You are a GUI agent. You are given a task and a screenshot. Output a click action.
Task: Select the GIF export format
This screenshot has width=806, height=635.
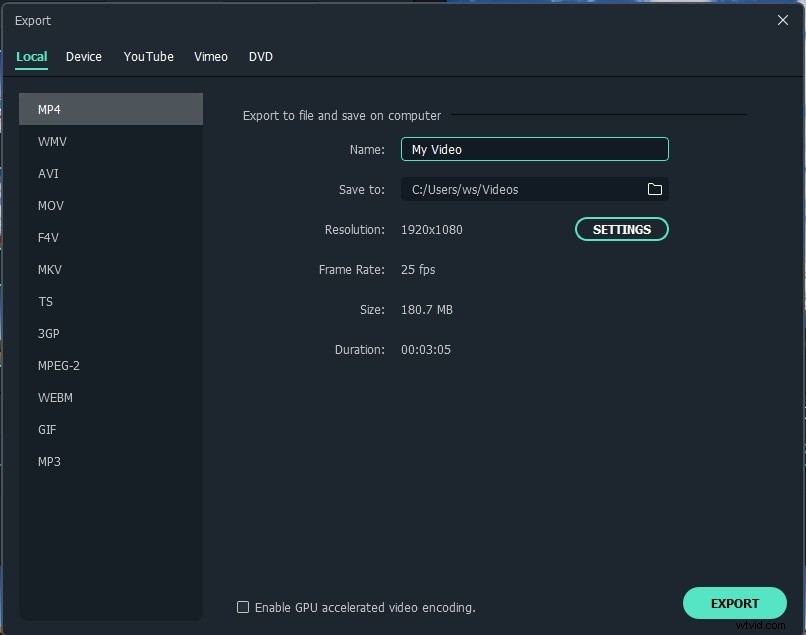[47, 429]
